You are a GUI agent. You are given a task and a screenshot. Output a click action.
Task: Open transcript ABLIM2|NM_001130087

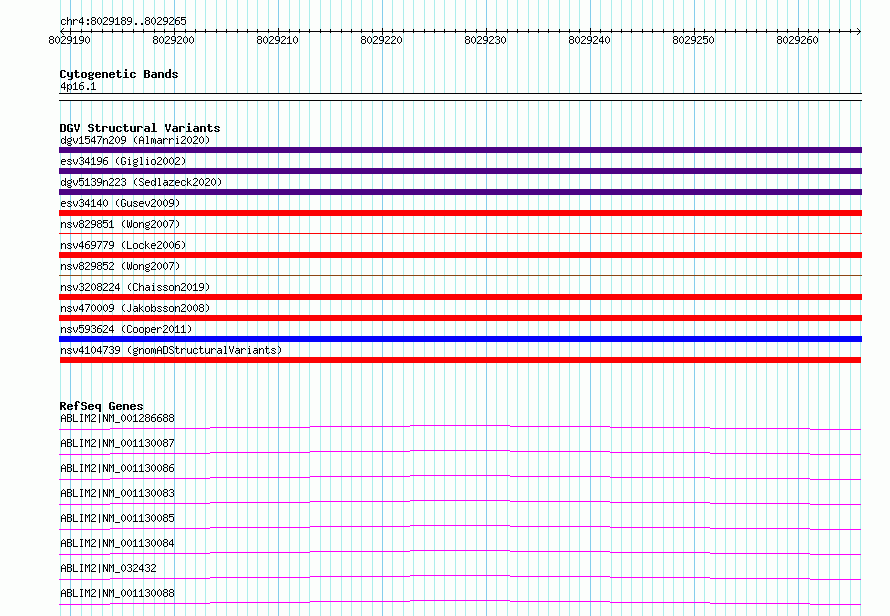pos(117,443)
